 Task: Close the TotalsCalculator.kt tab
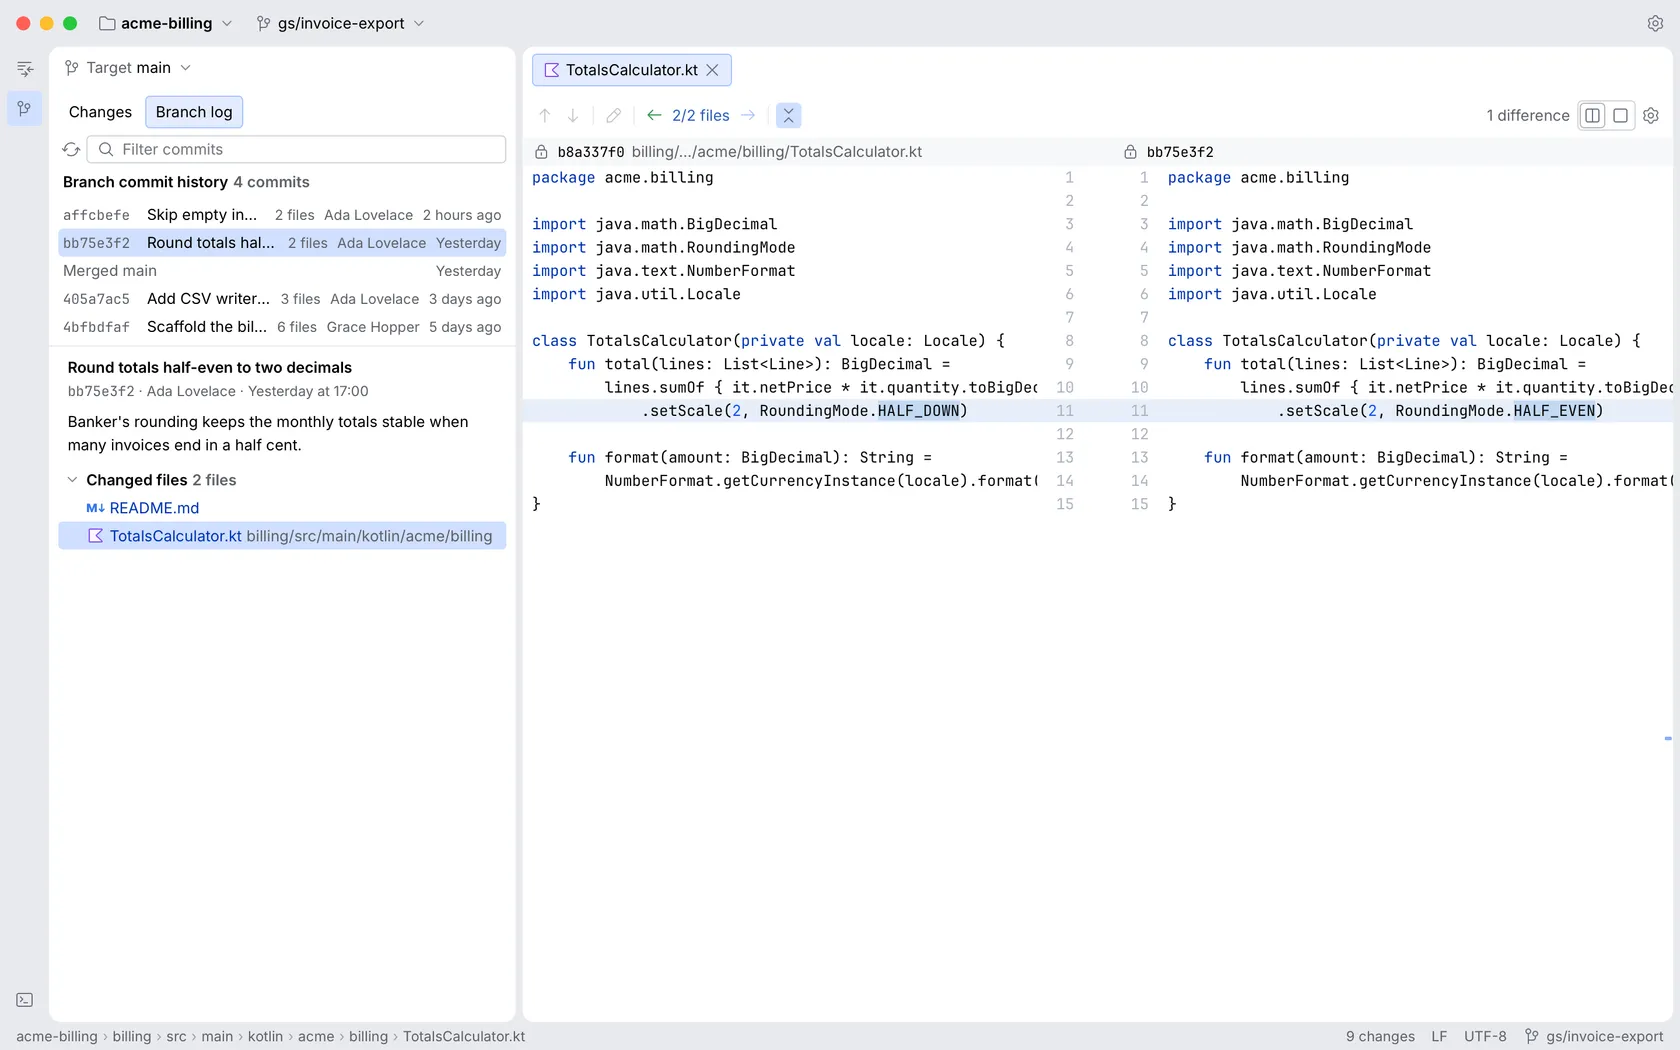[712, 70]
